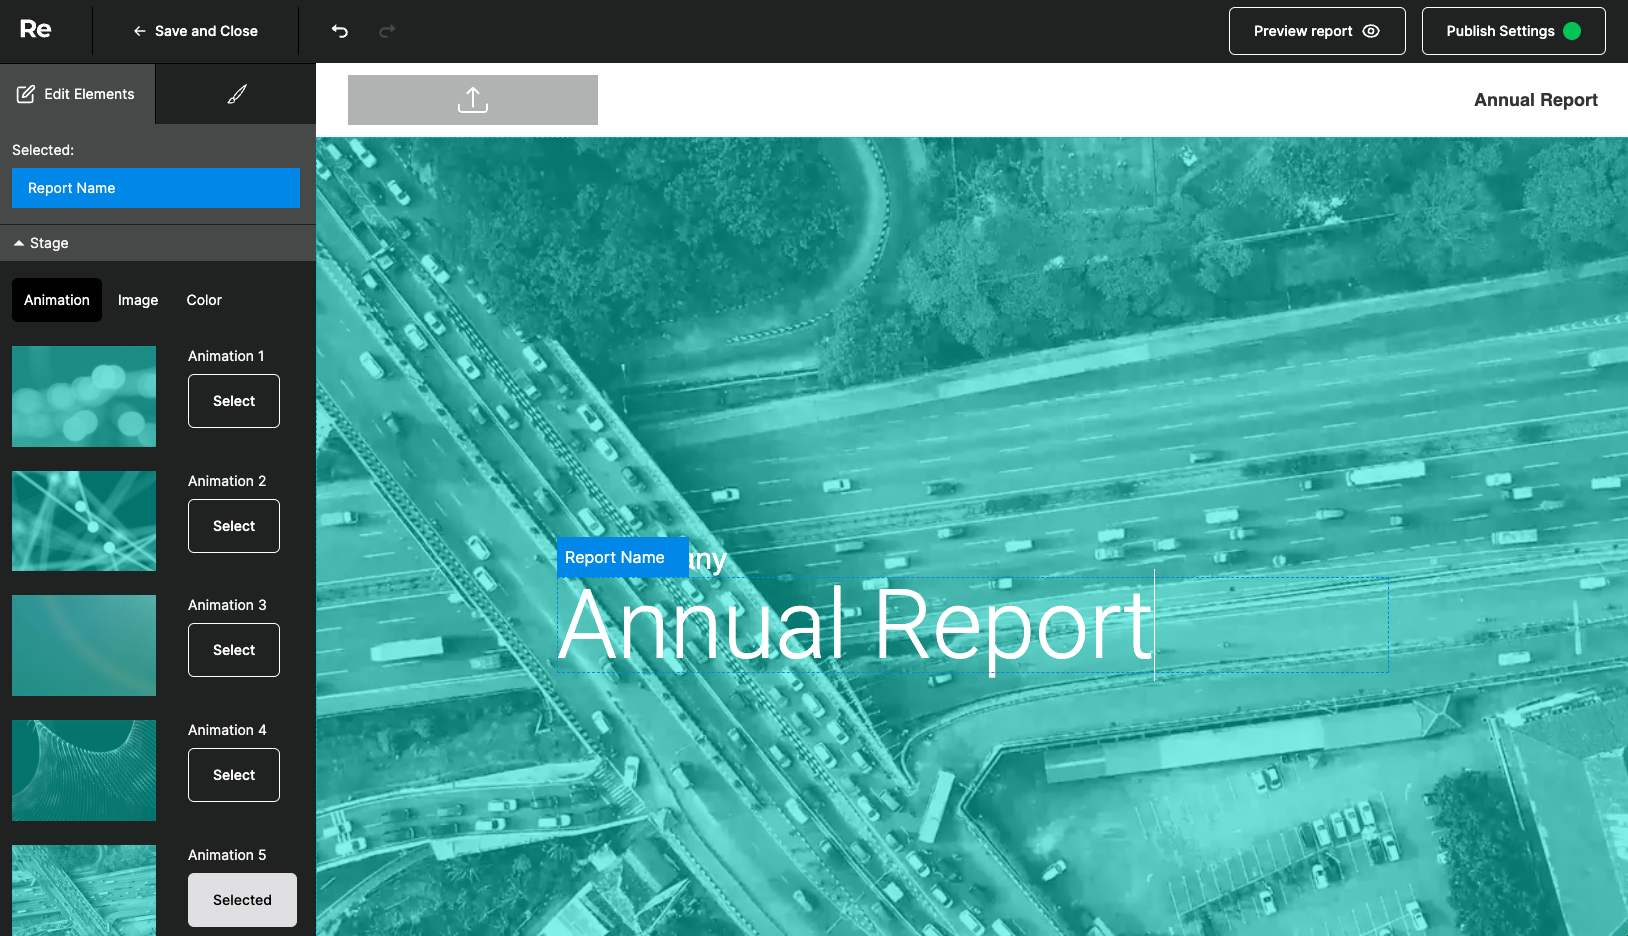This screenshot has height=936, width=1628.
Task: Open the Edit Elements tab
Action: 77,94
